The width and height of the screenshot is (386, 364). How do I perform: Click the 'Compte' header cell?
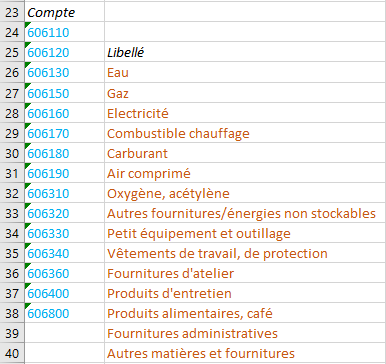tap(65, 12)
